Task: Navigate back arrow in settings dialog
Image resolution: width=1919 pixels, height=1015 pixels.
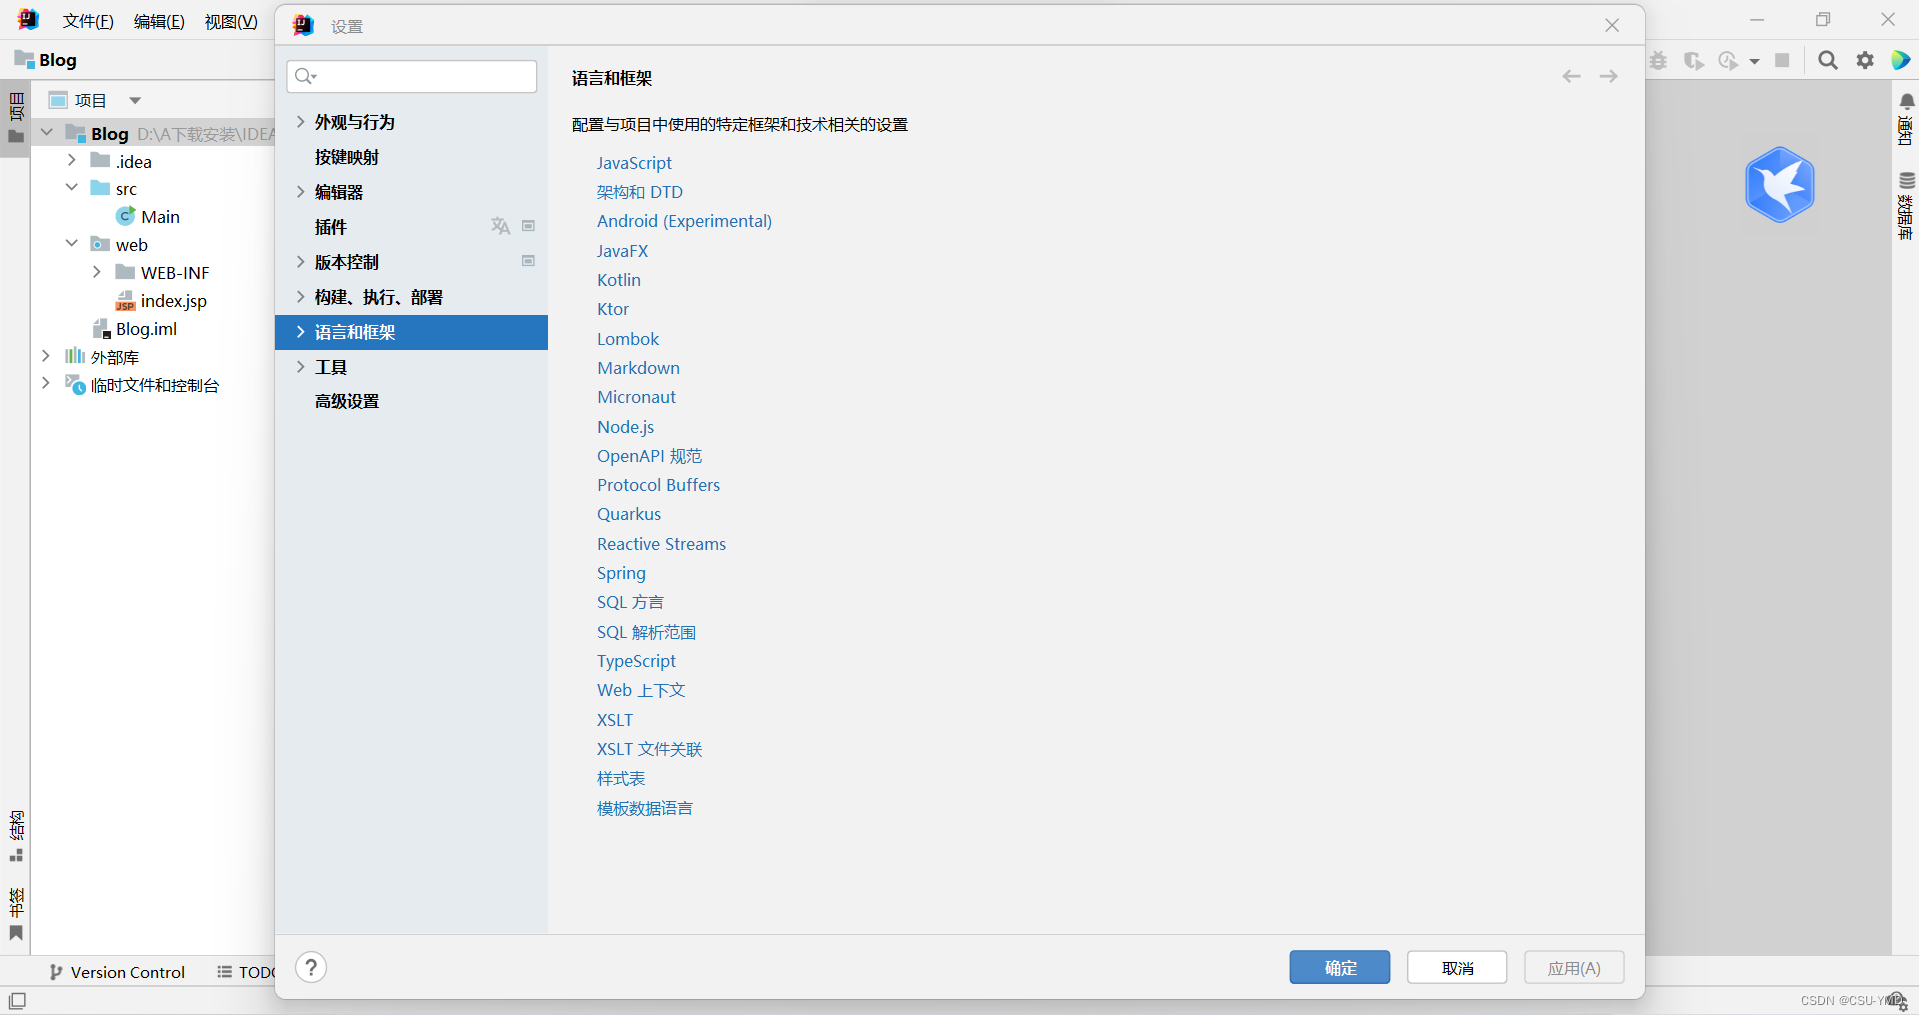Action: (1572, 77)
